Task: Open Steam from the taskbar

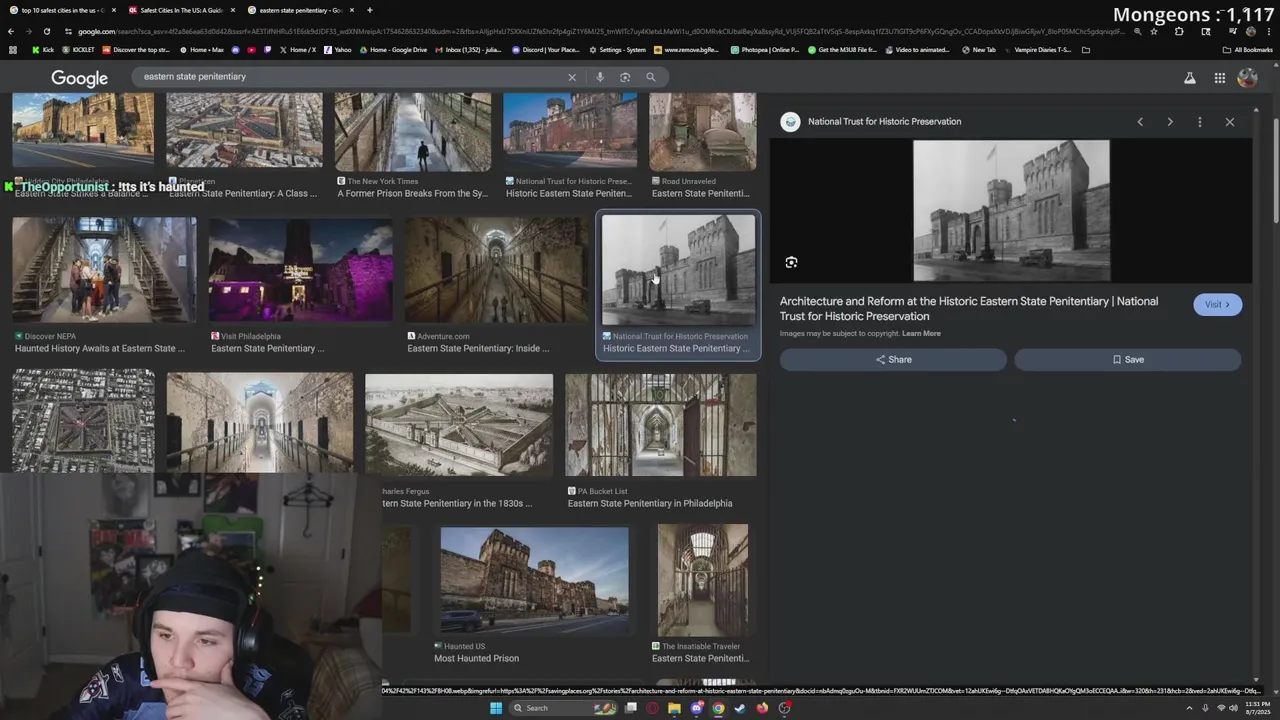Action: [740, 708]
